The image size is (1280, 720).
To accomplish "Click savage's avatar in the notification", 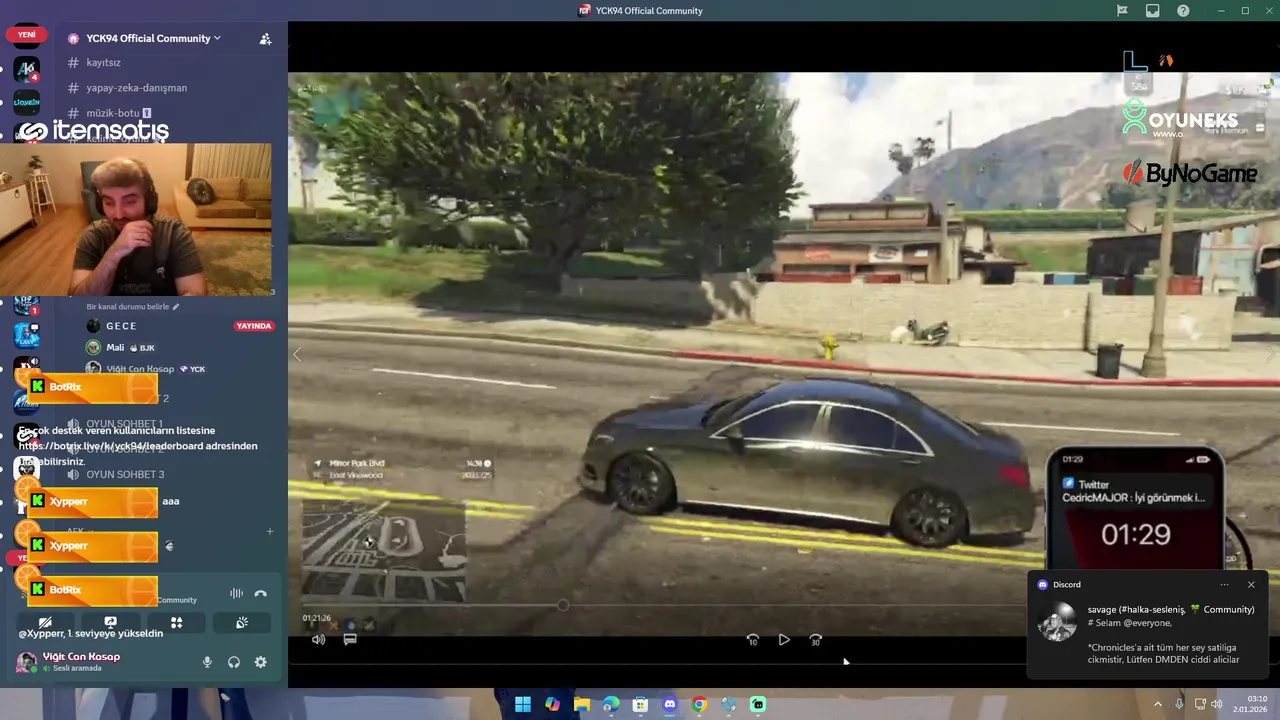I will pyautogui.click(x=1057, y=622).
